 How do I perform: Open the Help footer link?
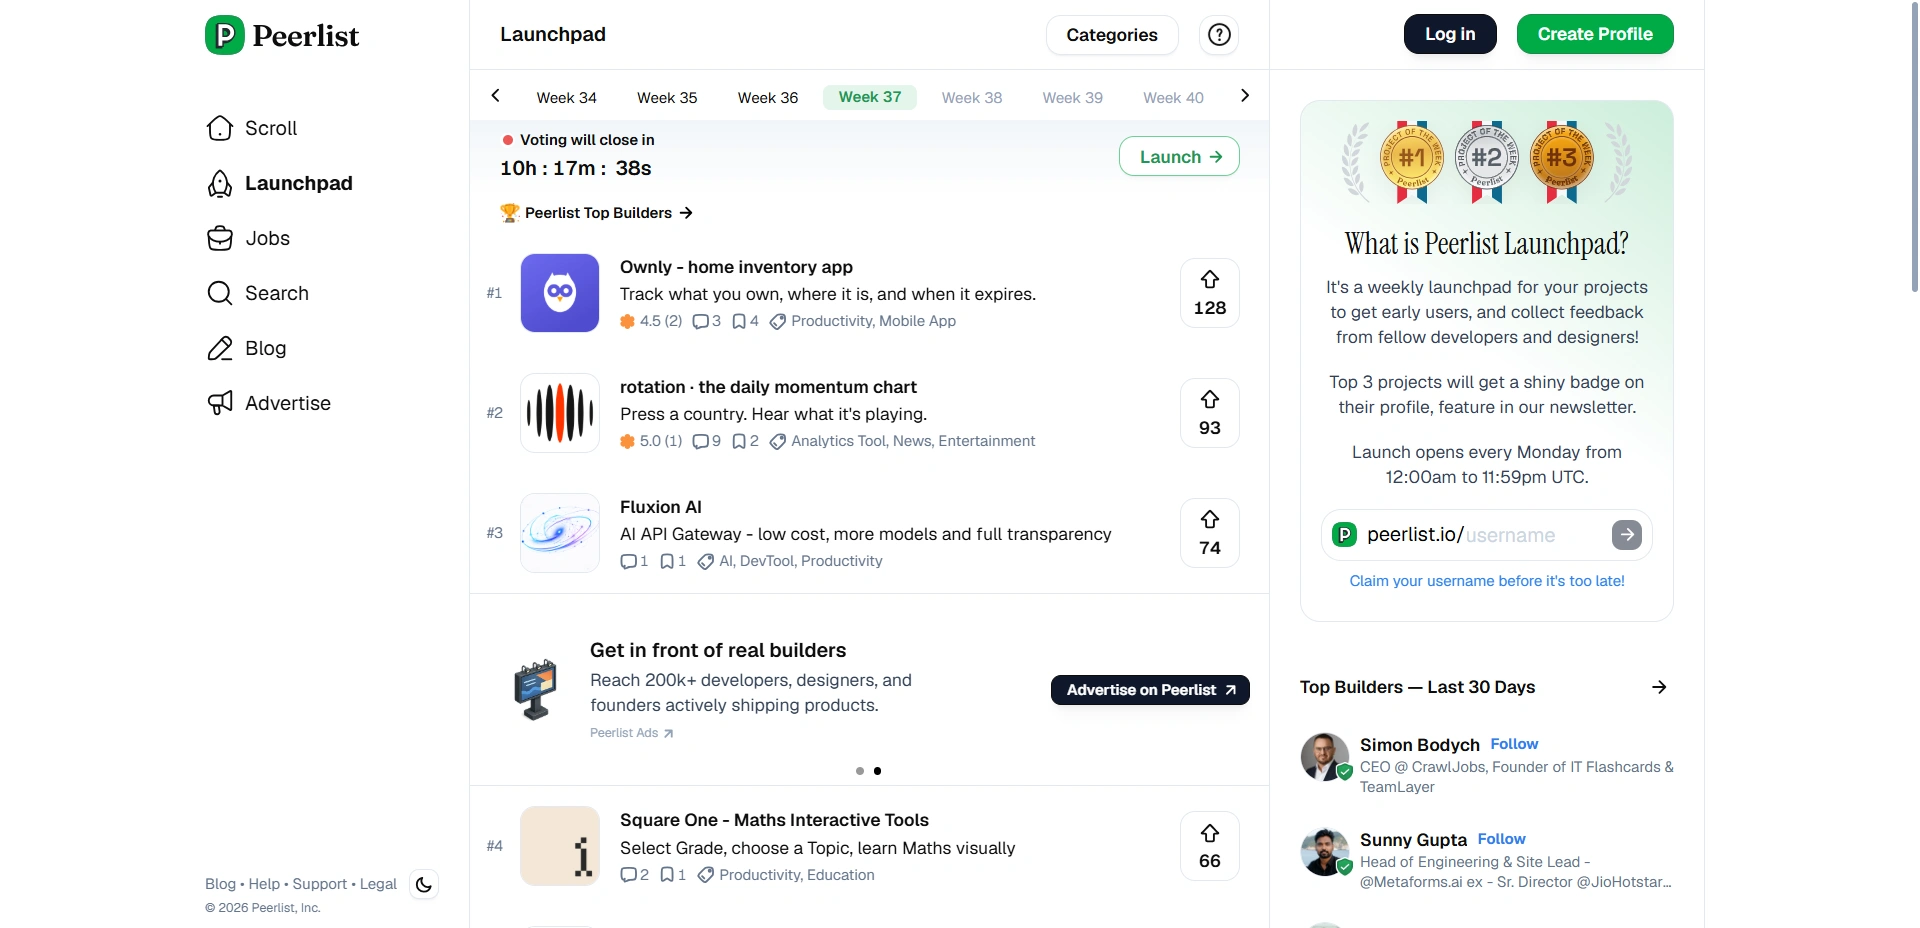click(x=264, y=884)
